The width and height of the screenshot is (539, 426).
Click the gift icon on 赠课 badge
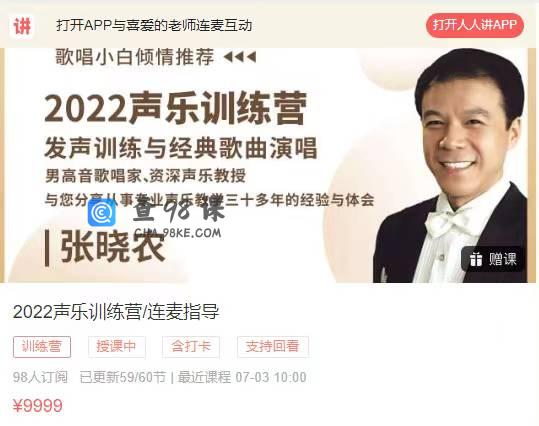click(x=476, y=259)
